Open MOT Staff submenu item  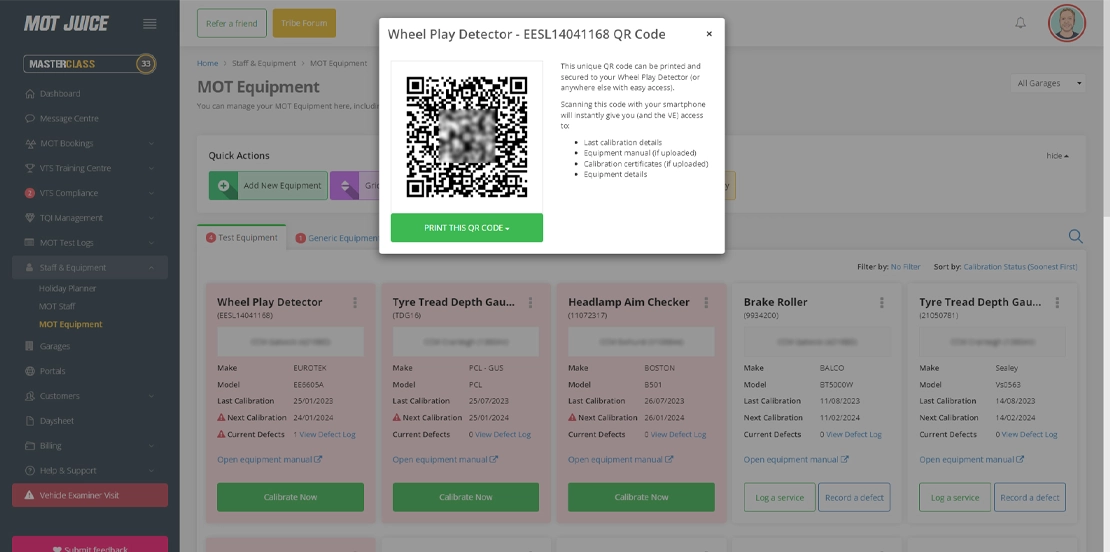pos(57,306)
